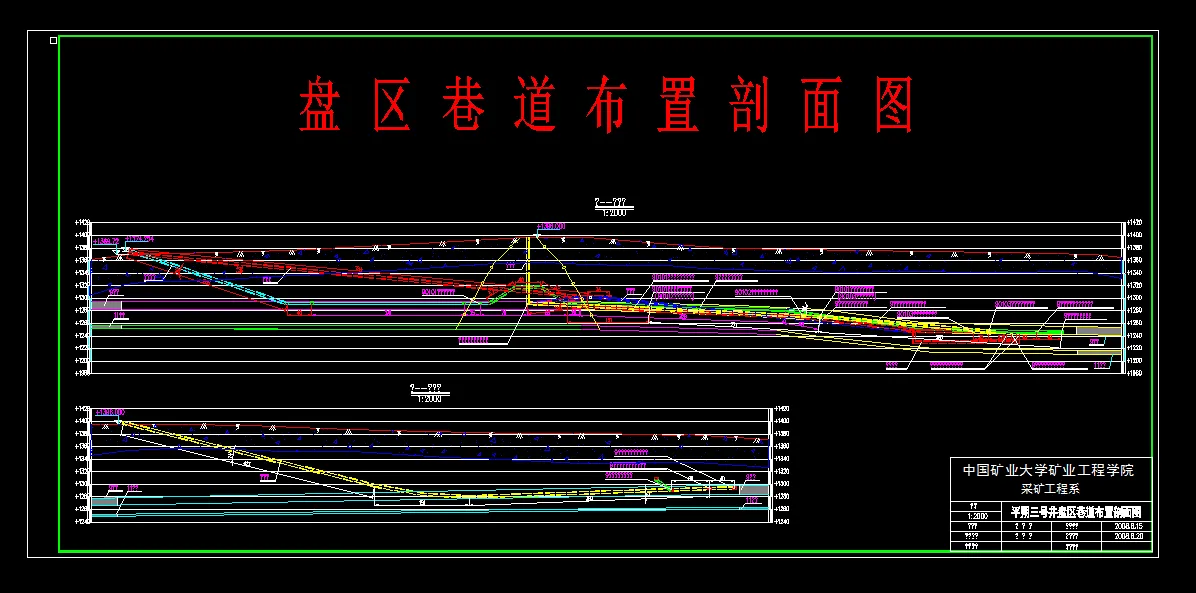Select the 1:2000 scale under the lower section heading
Viewport: 1196px width, 593px height.
[x=429, y=398]
